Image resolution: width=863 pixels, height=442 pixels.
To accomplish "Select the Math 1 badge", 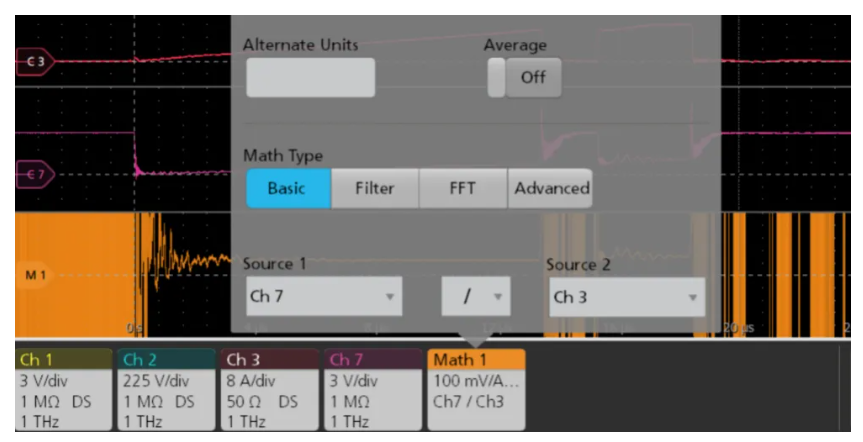I will coord(476,389).
